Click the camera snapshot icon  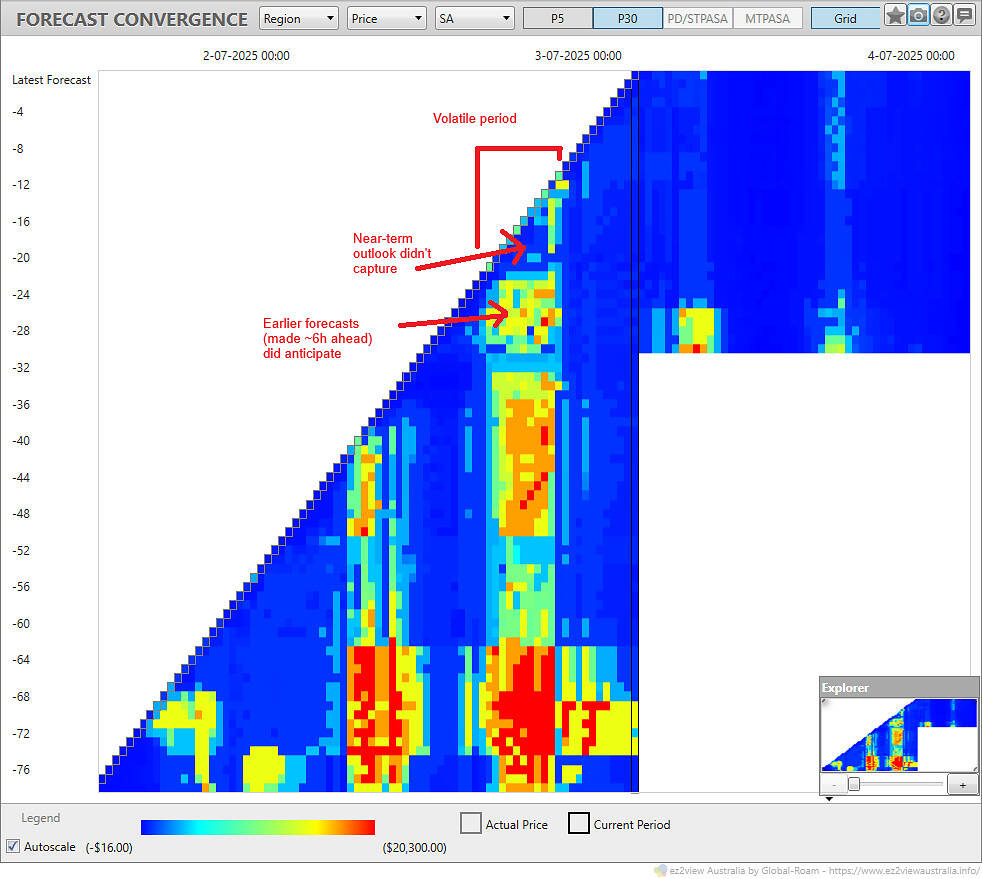[918, 15]
